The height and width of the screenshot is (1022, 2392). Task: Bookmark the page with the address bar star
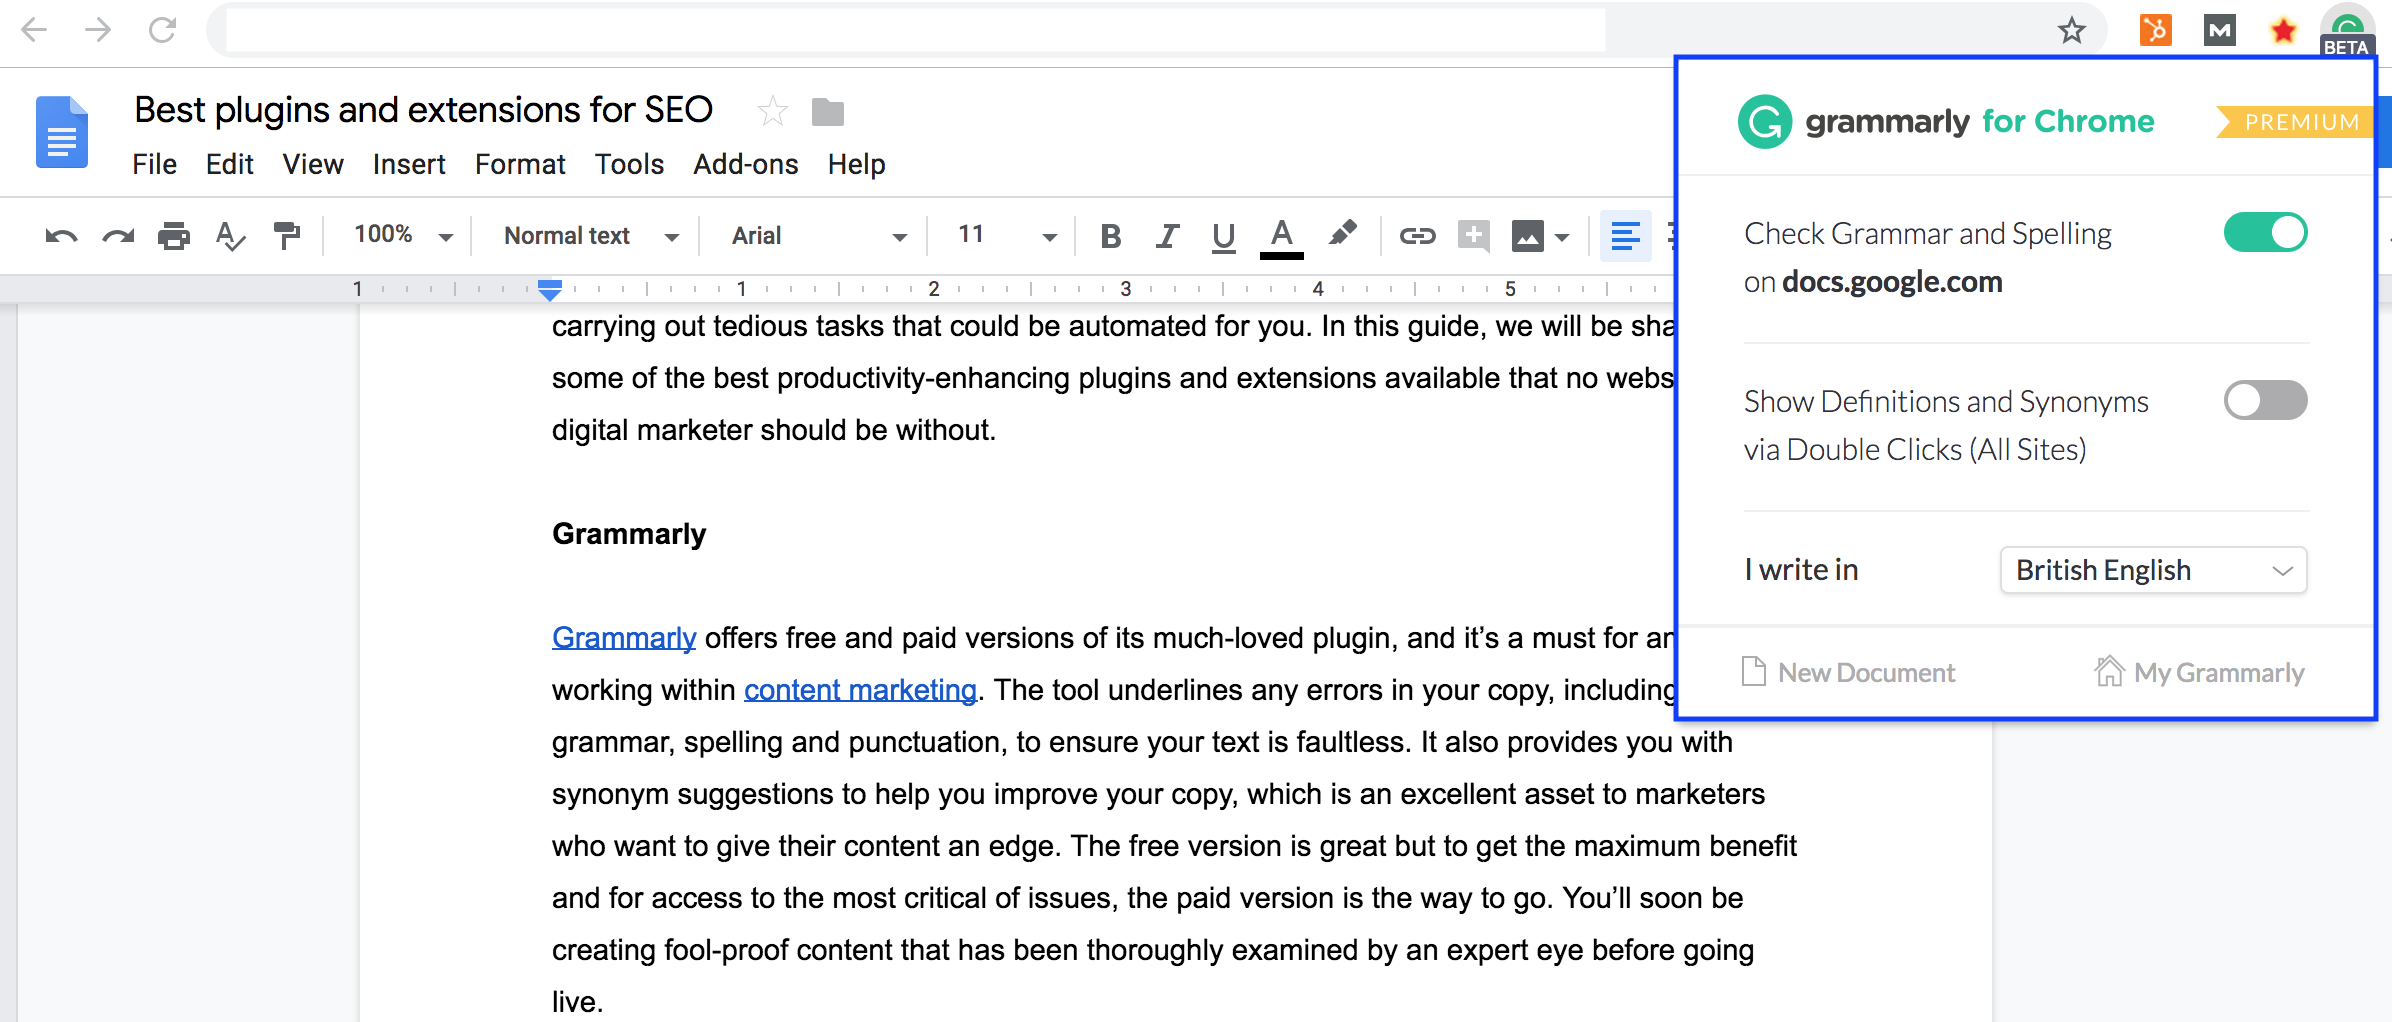2071,31
